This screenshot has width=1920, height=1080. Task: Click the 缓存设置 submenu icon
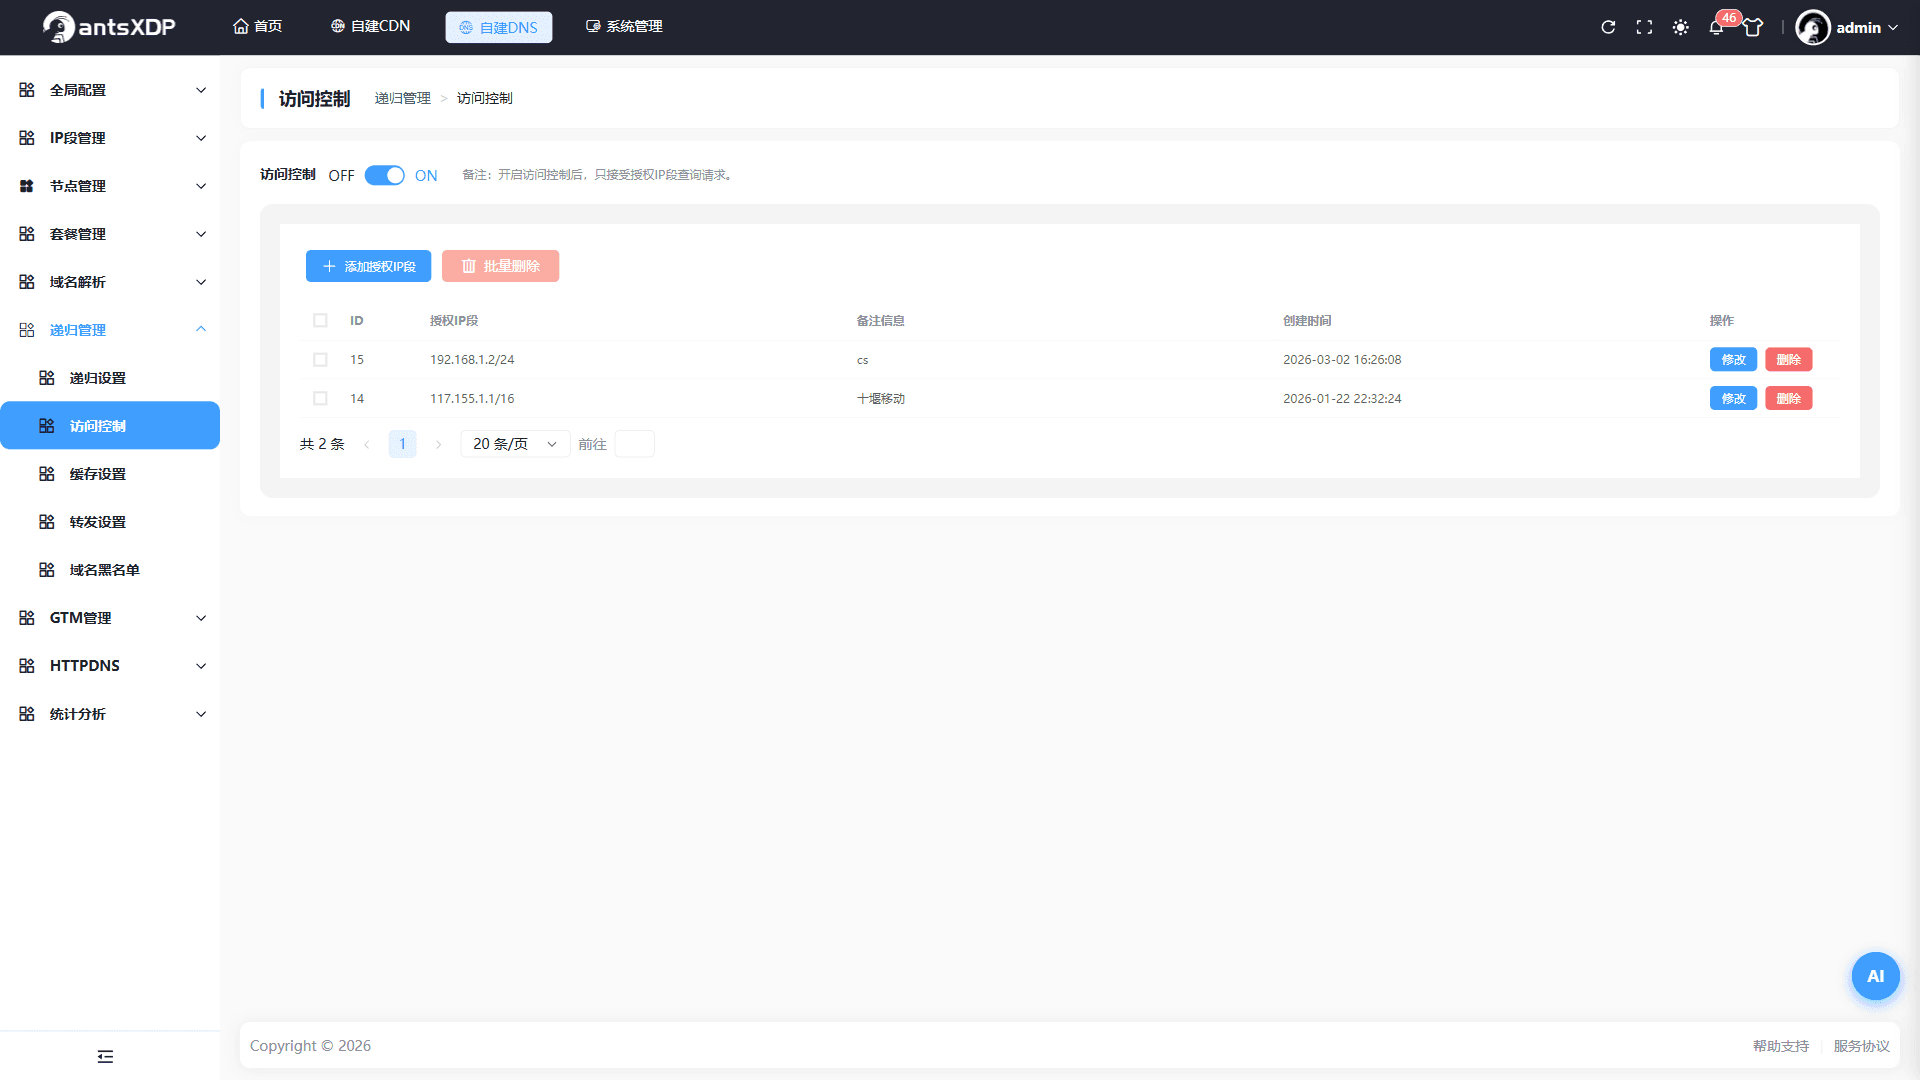(x=47, y=474)
